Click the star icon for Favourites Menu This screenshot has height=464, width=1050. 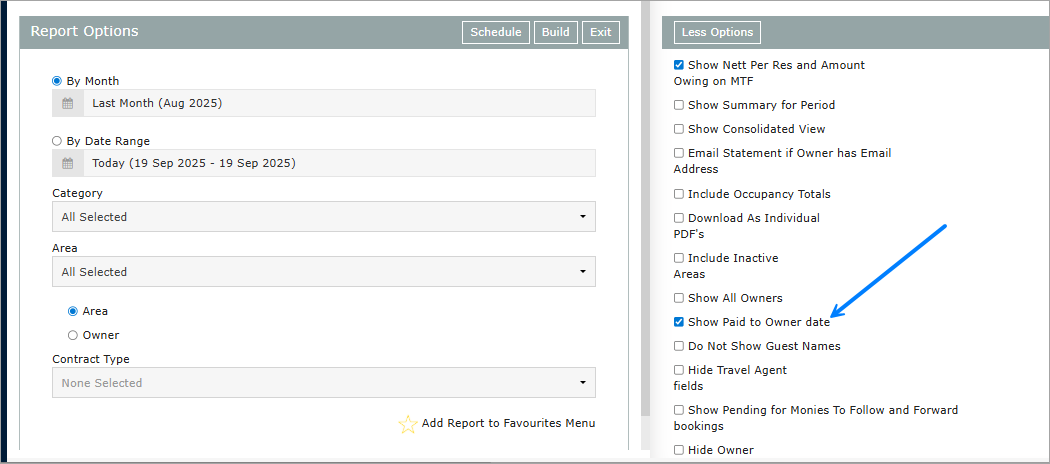point(407,424)
